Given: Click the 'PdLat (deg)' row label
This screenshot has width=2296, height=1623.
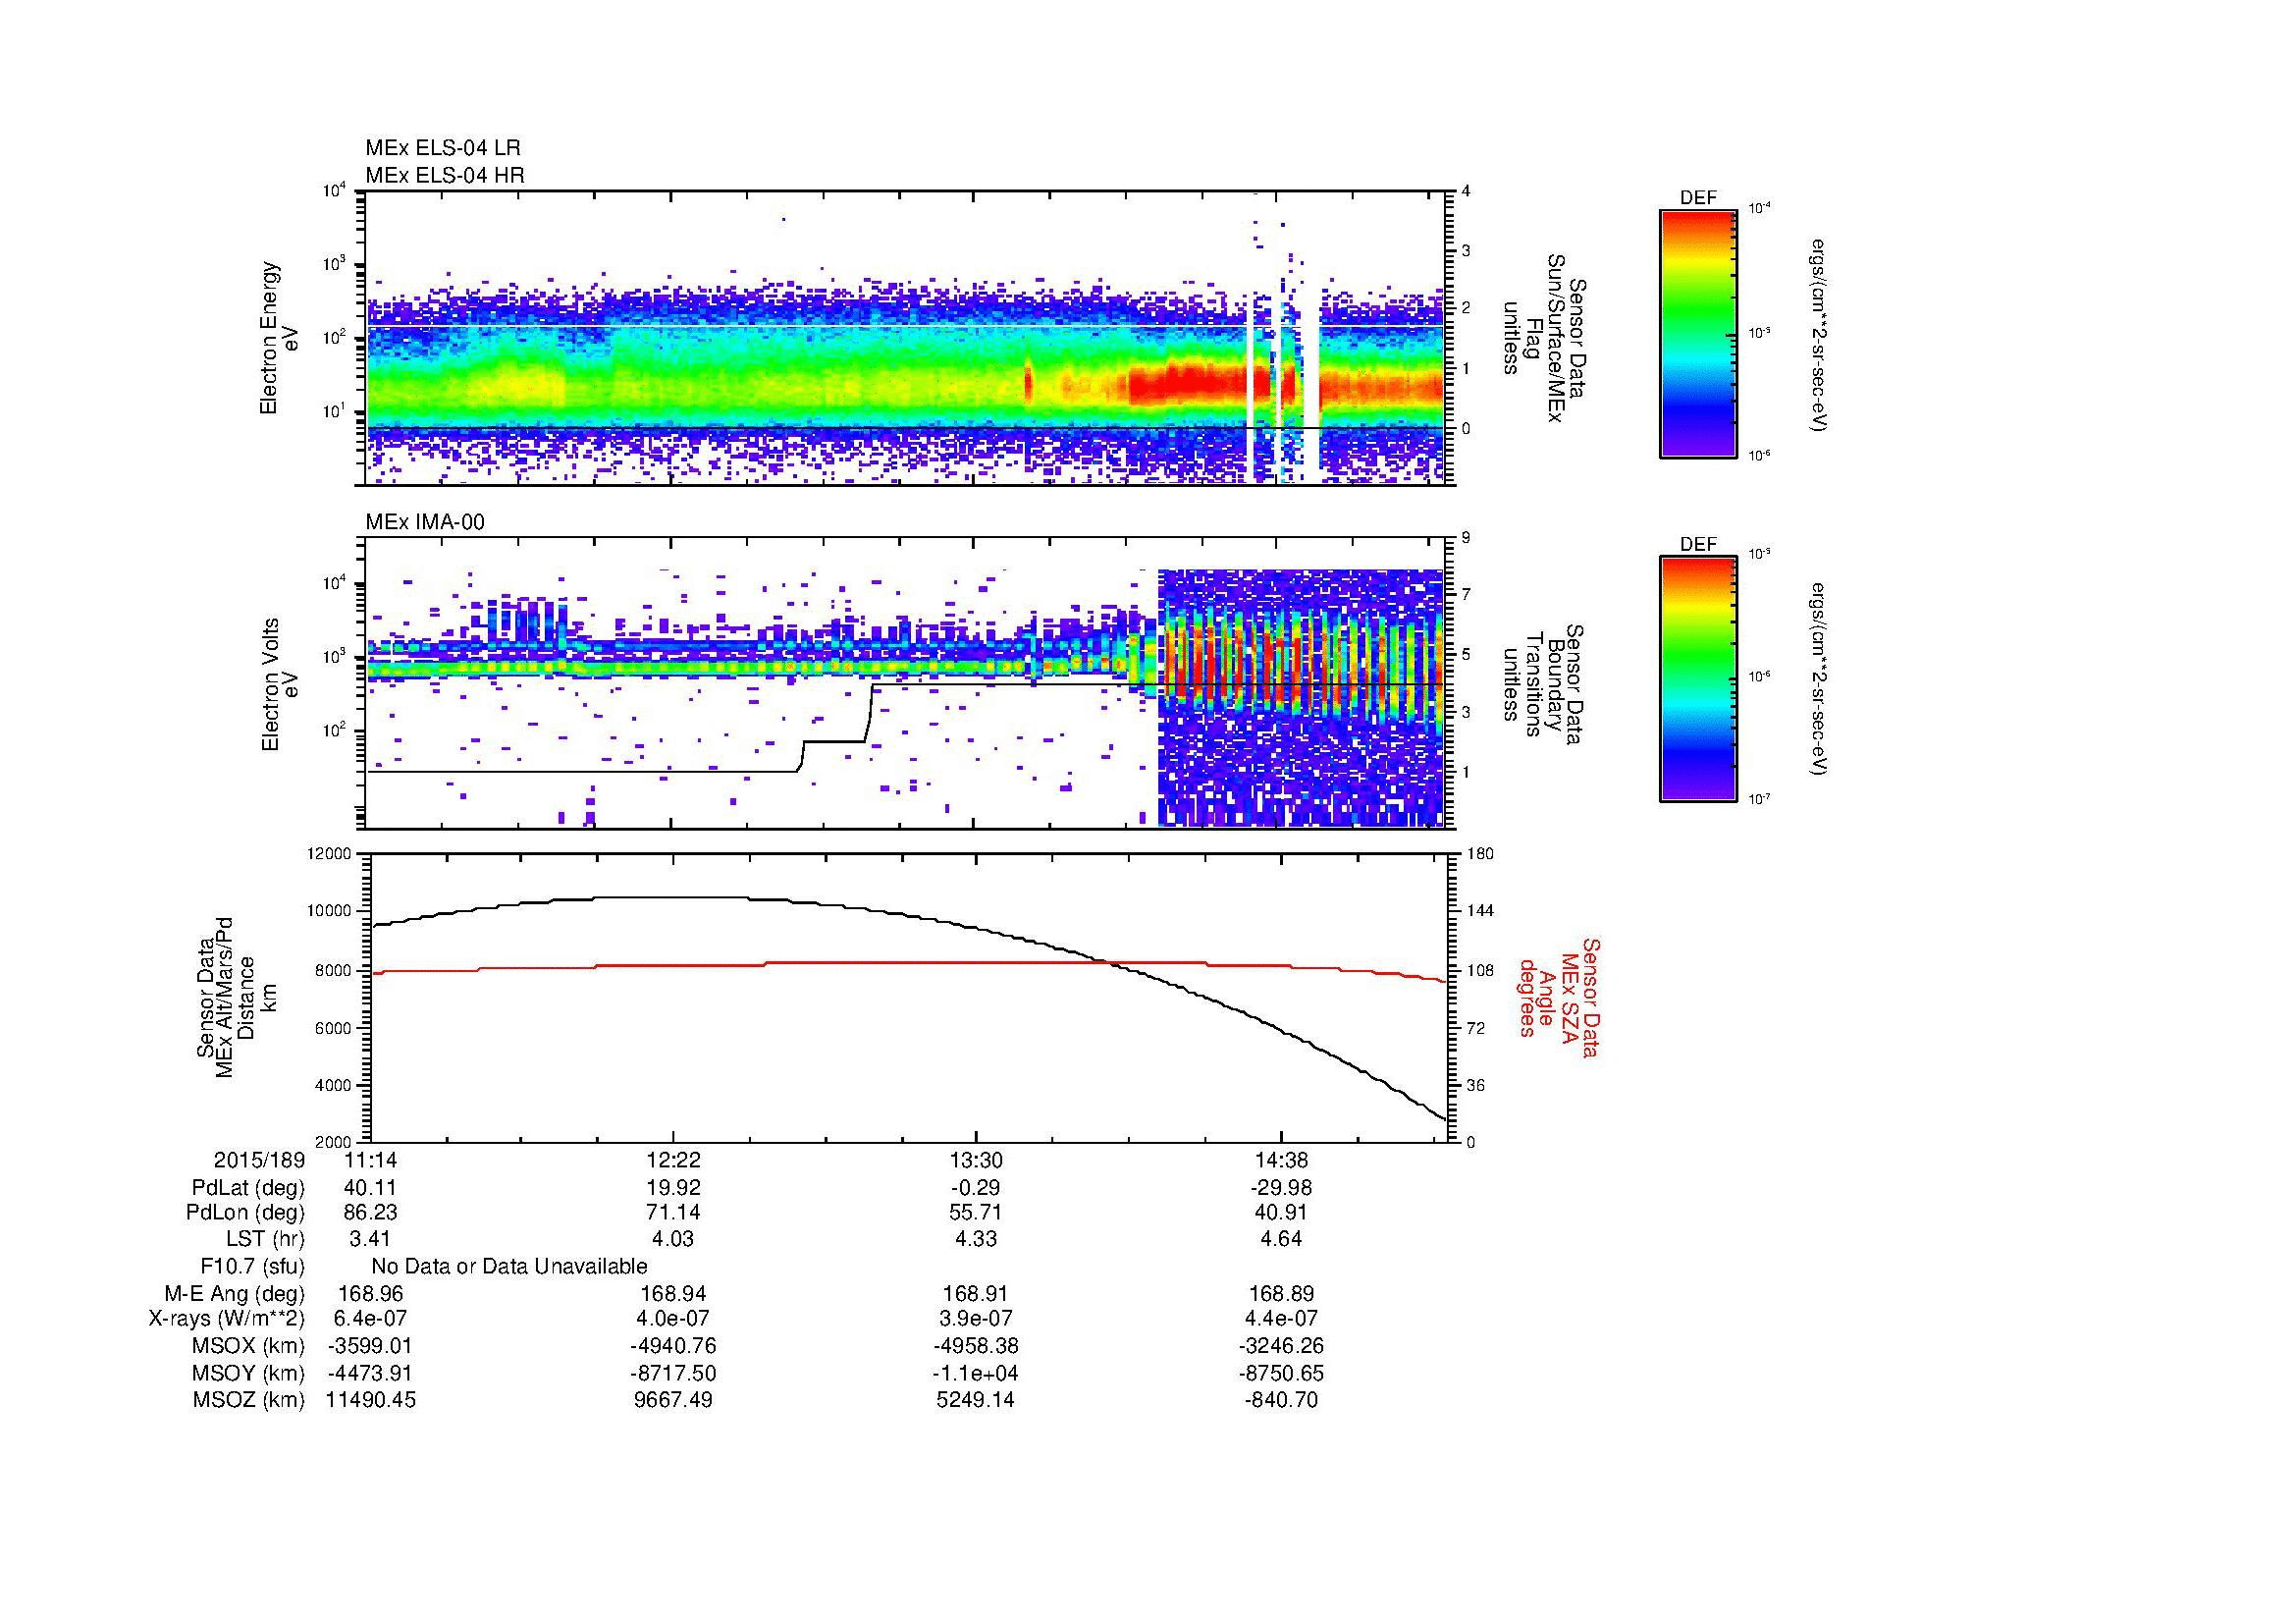Looking at the screenshot, I should (x=248, y=1188).
